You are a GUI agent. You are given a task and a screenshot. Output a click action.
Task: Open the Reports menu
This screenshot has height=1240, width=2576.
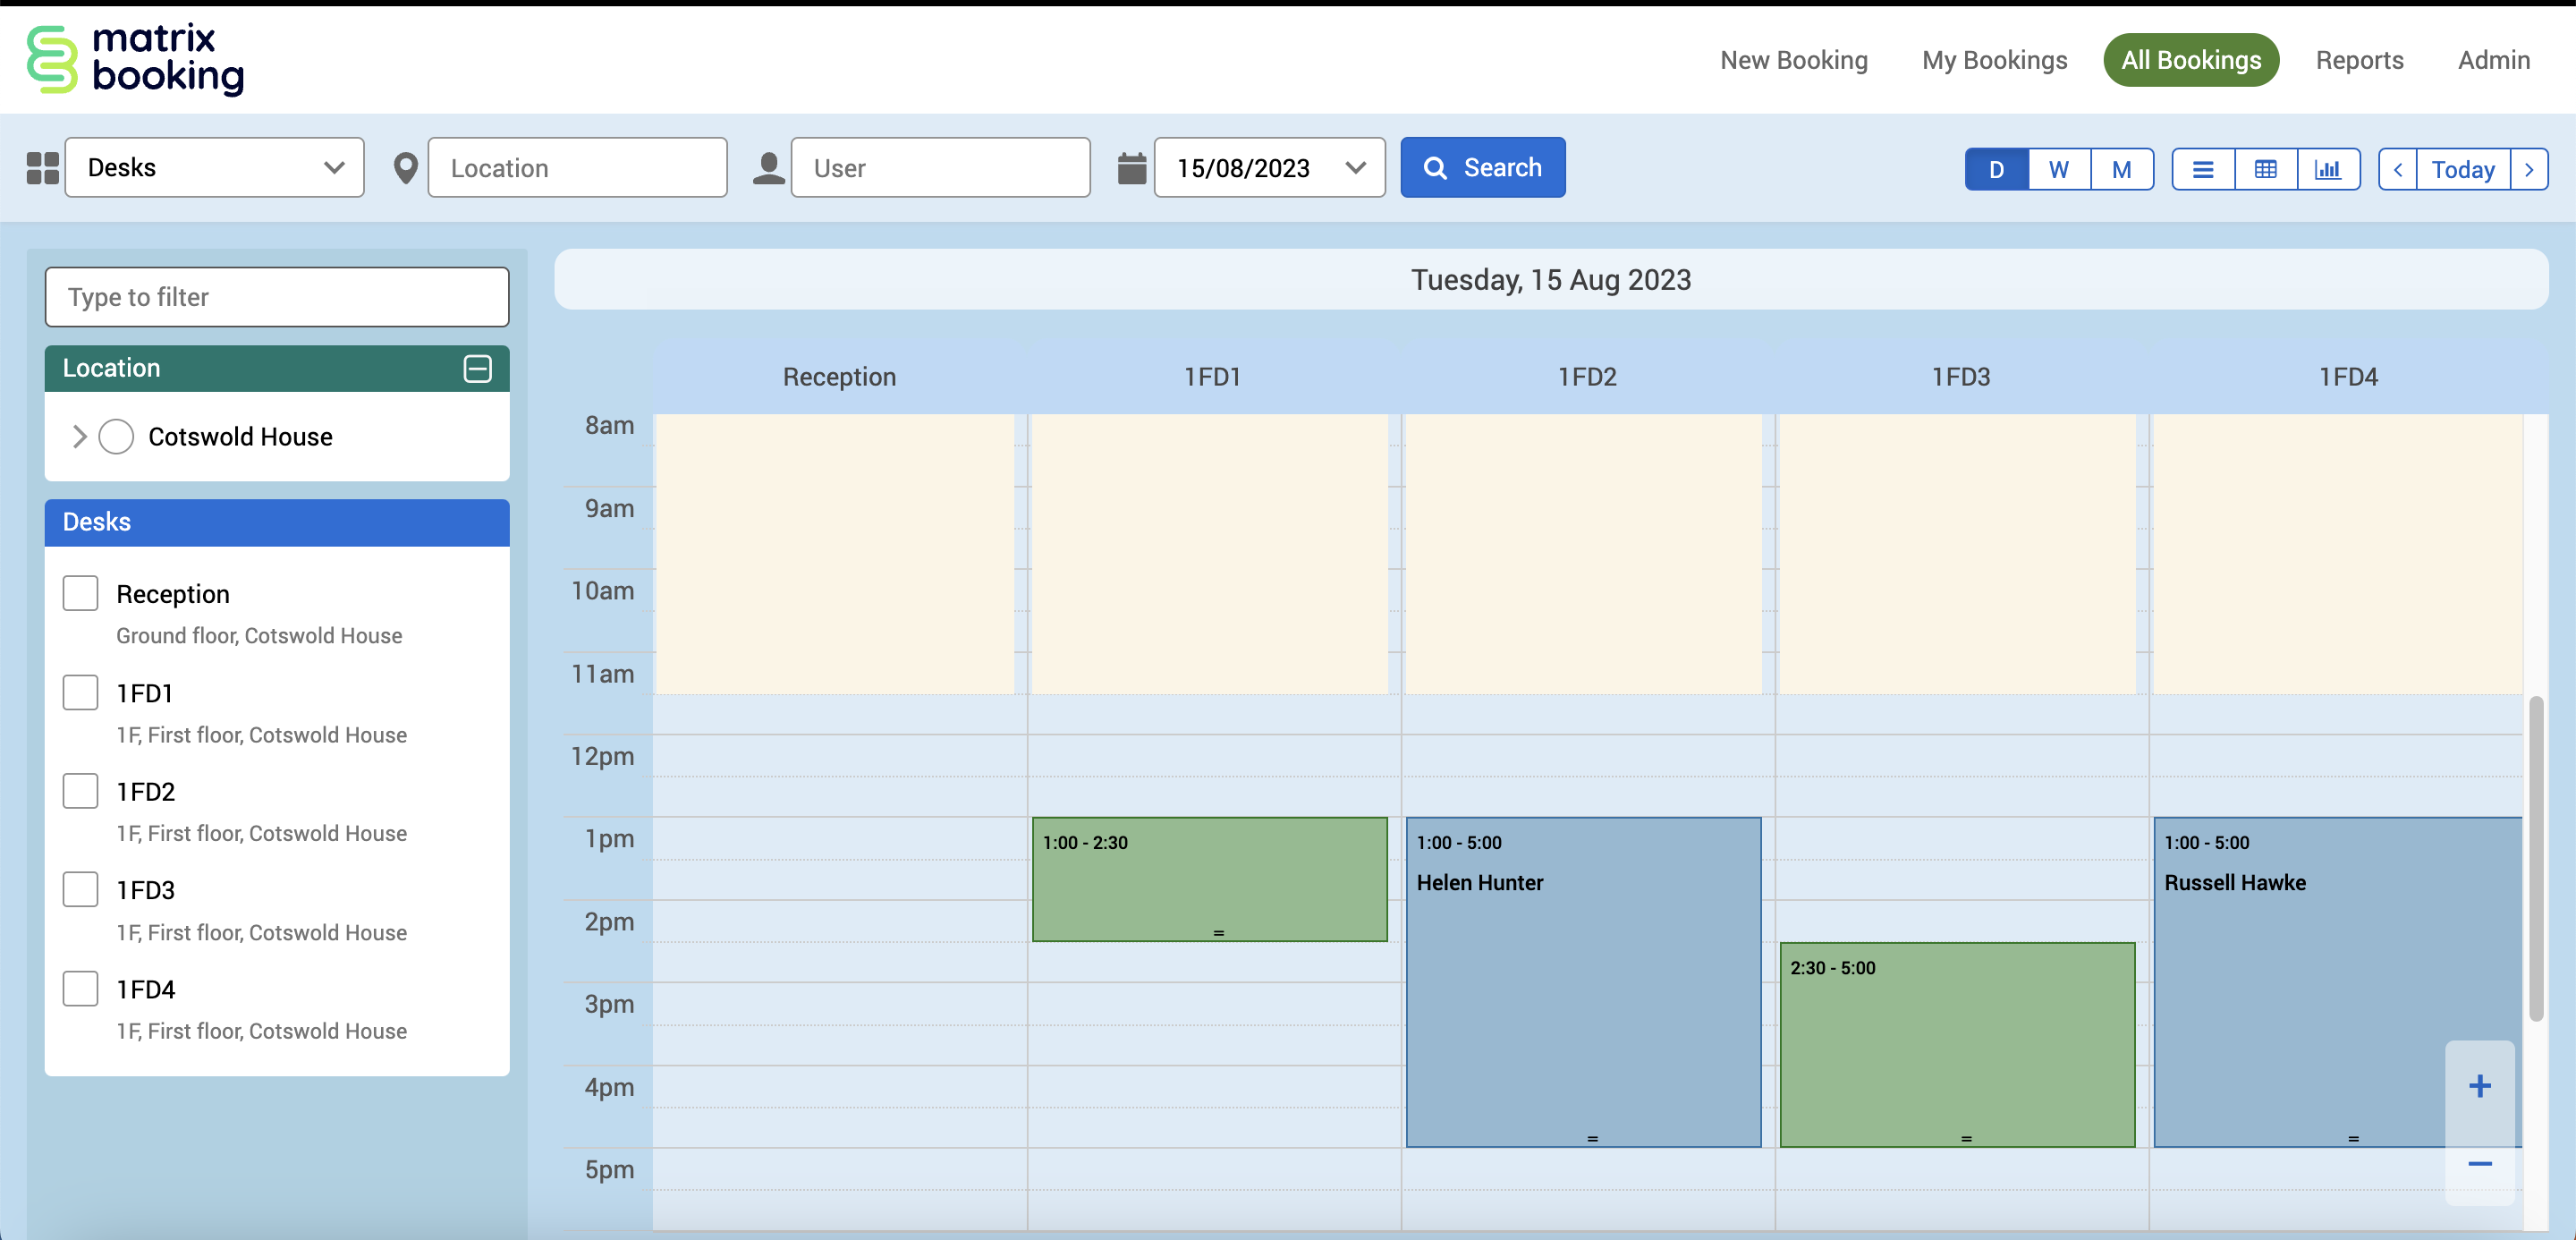[x=2359, y=60]
